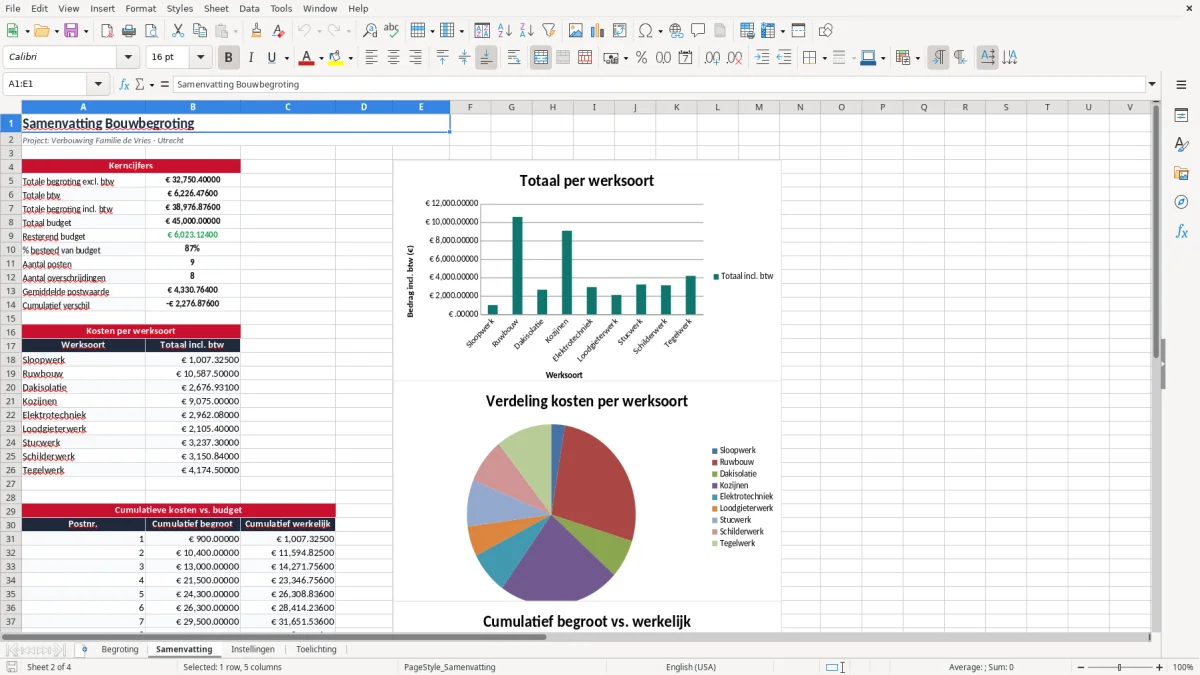Viewport: 1200px width, 675px height.
Task: Expand the formula bar arrow
Action: click(1152, 84)
